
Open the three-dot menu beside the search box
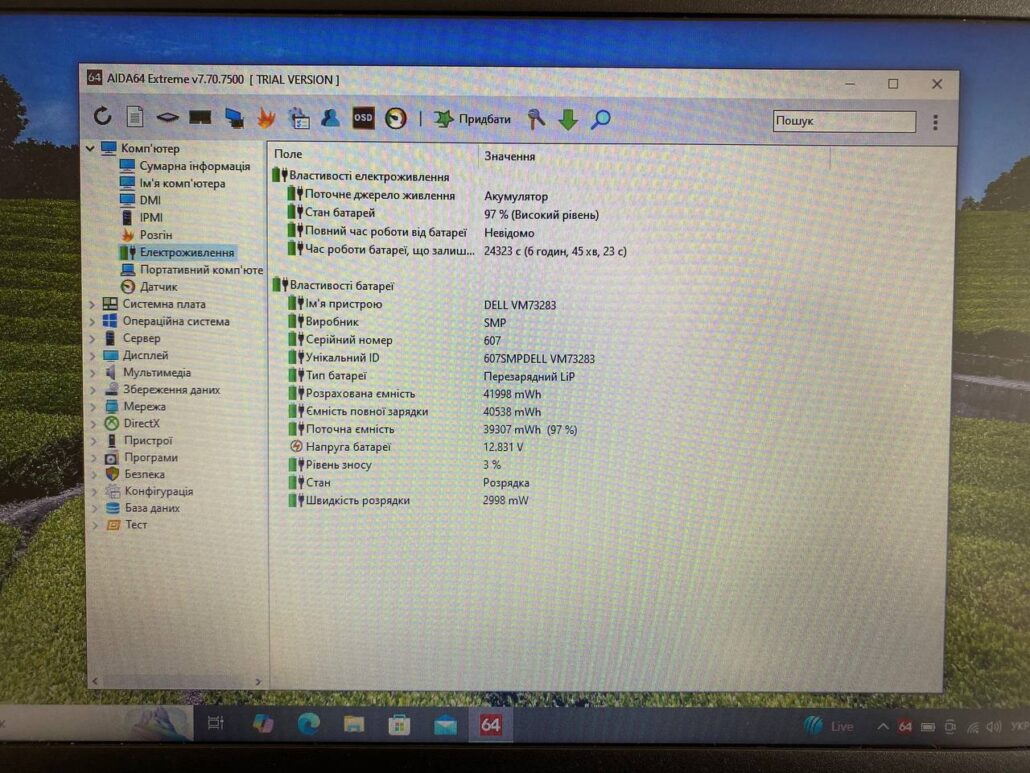935,122
